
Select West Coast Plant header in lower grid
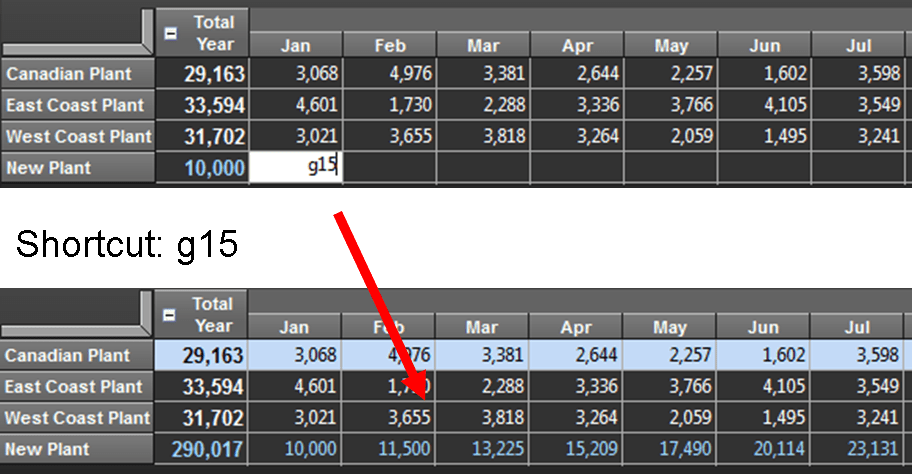[78, 418]
